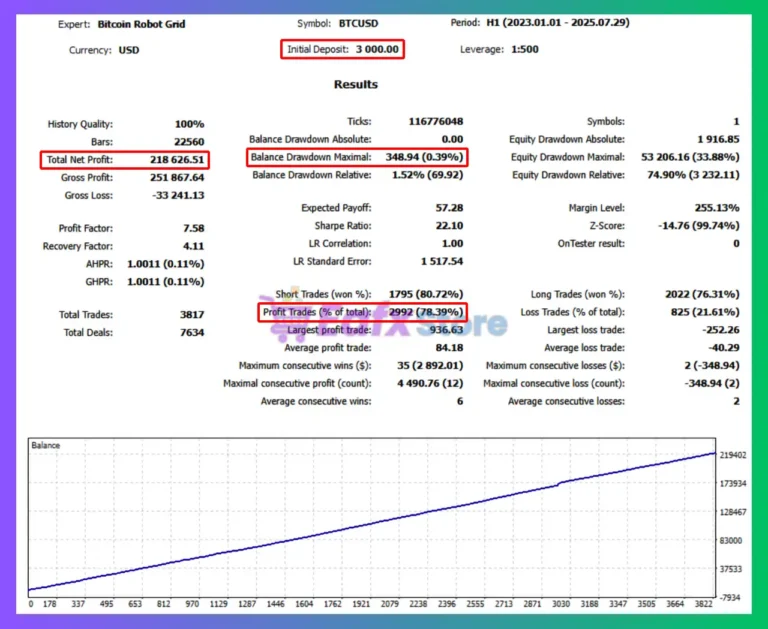Click the expert name 'Bitcoin Robot Grid'
Image resolution: width=768 pixels, height=629 pixels.
(x=141, y=24)
